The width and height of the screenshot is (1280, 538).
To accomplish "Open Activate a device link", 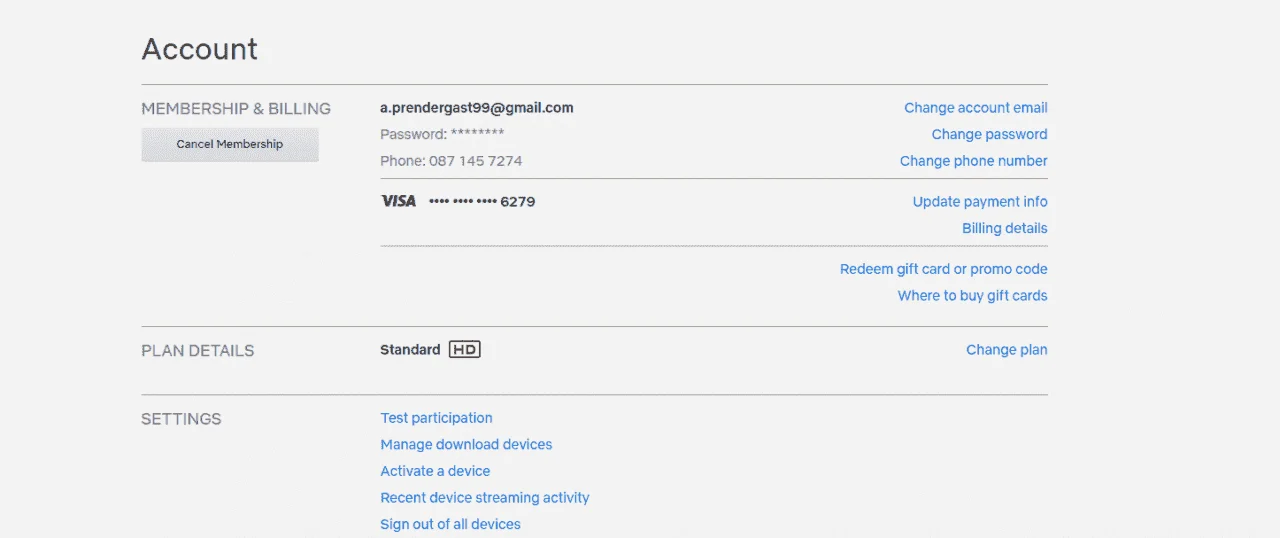I will click(435, 471).
